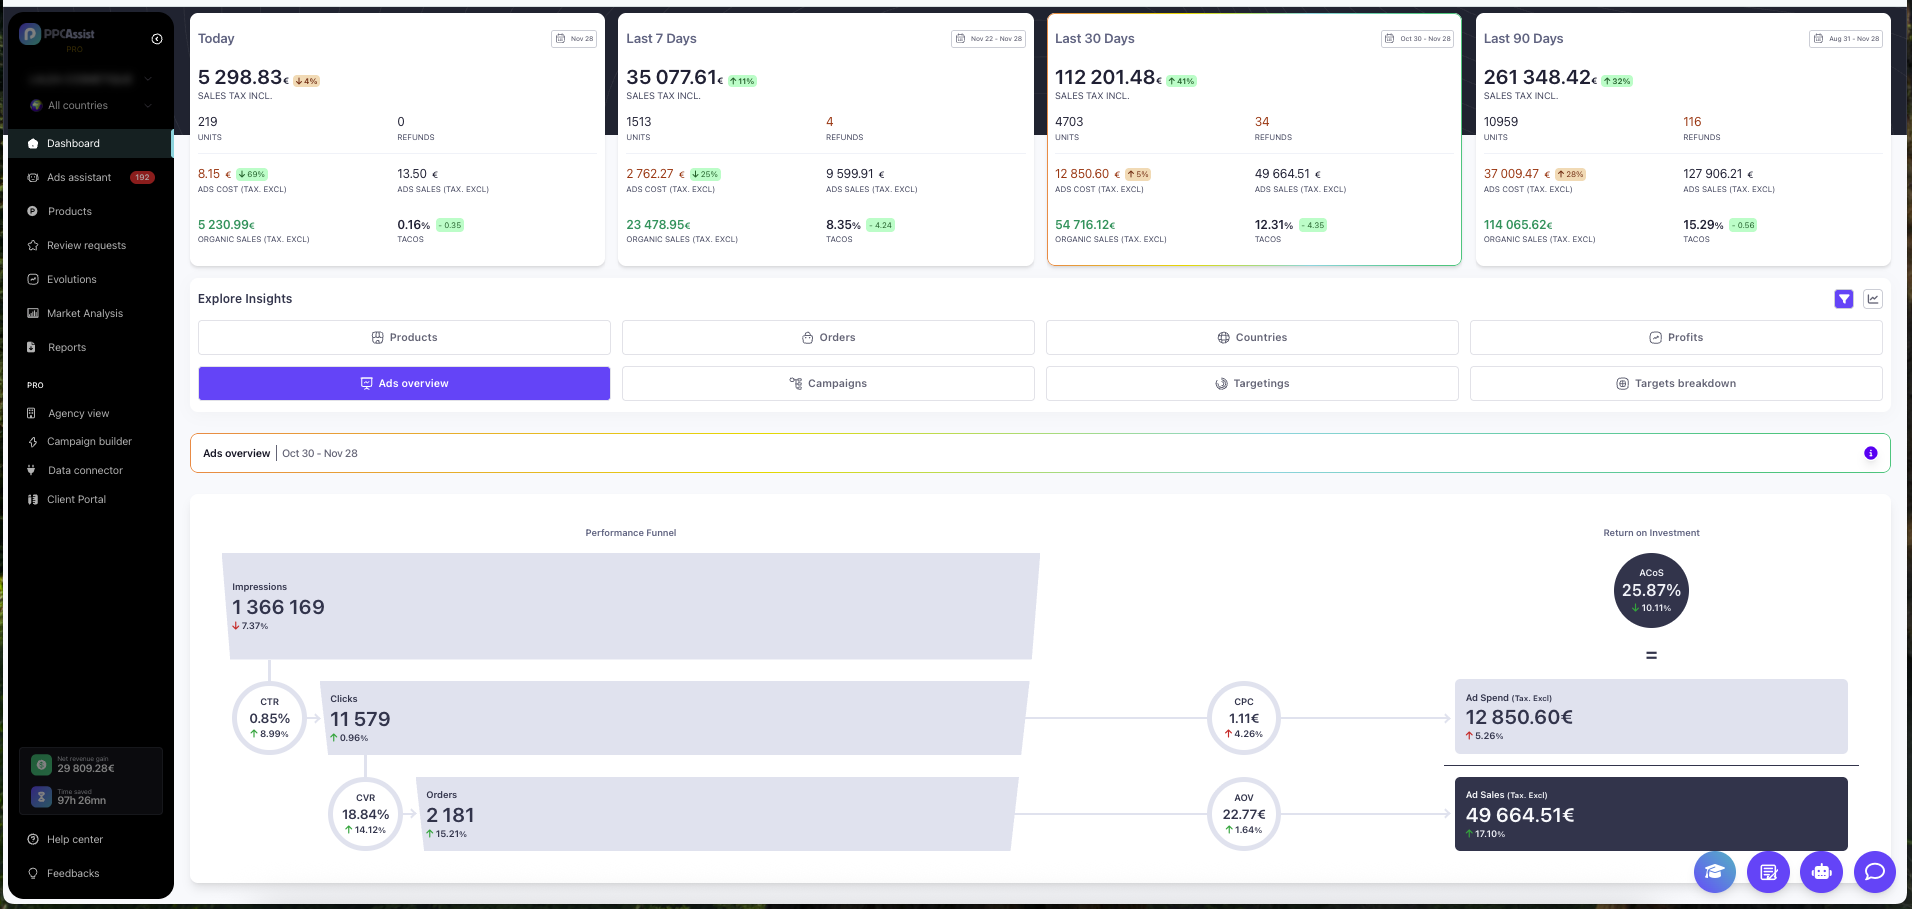Open the chat bubble support icon

pos(1874,872)
